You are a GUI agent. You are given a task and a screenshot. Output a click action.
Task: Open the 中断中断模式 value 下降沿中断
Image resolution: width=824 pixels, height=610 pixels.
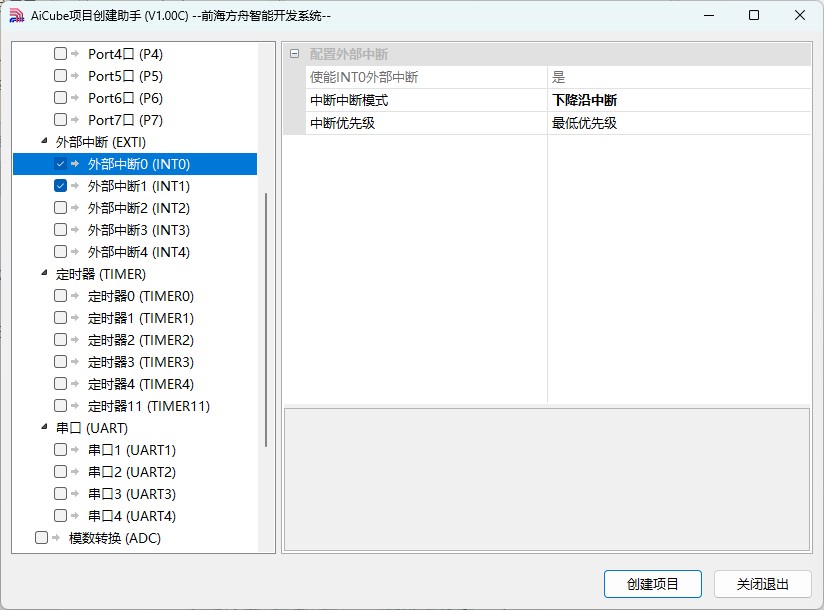pyautogui.click(x=679, y=100)
